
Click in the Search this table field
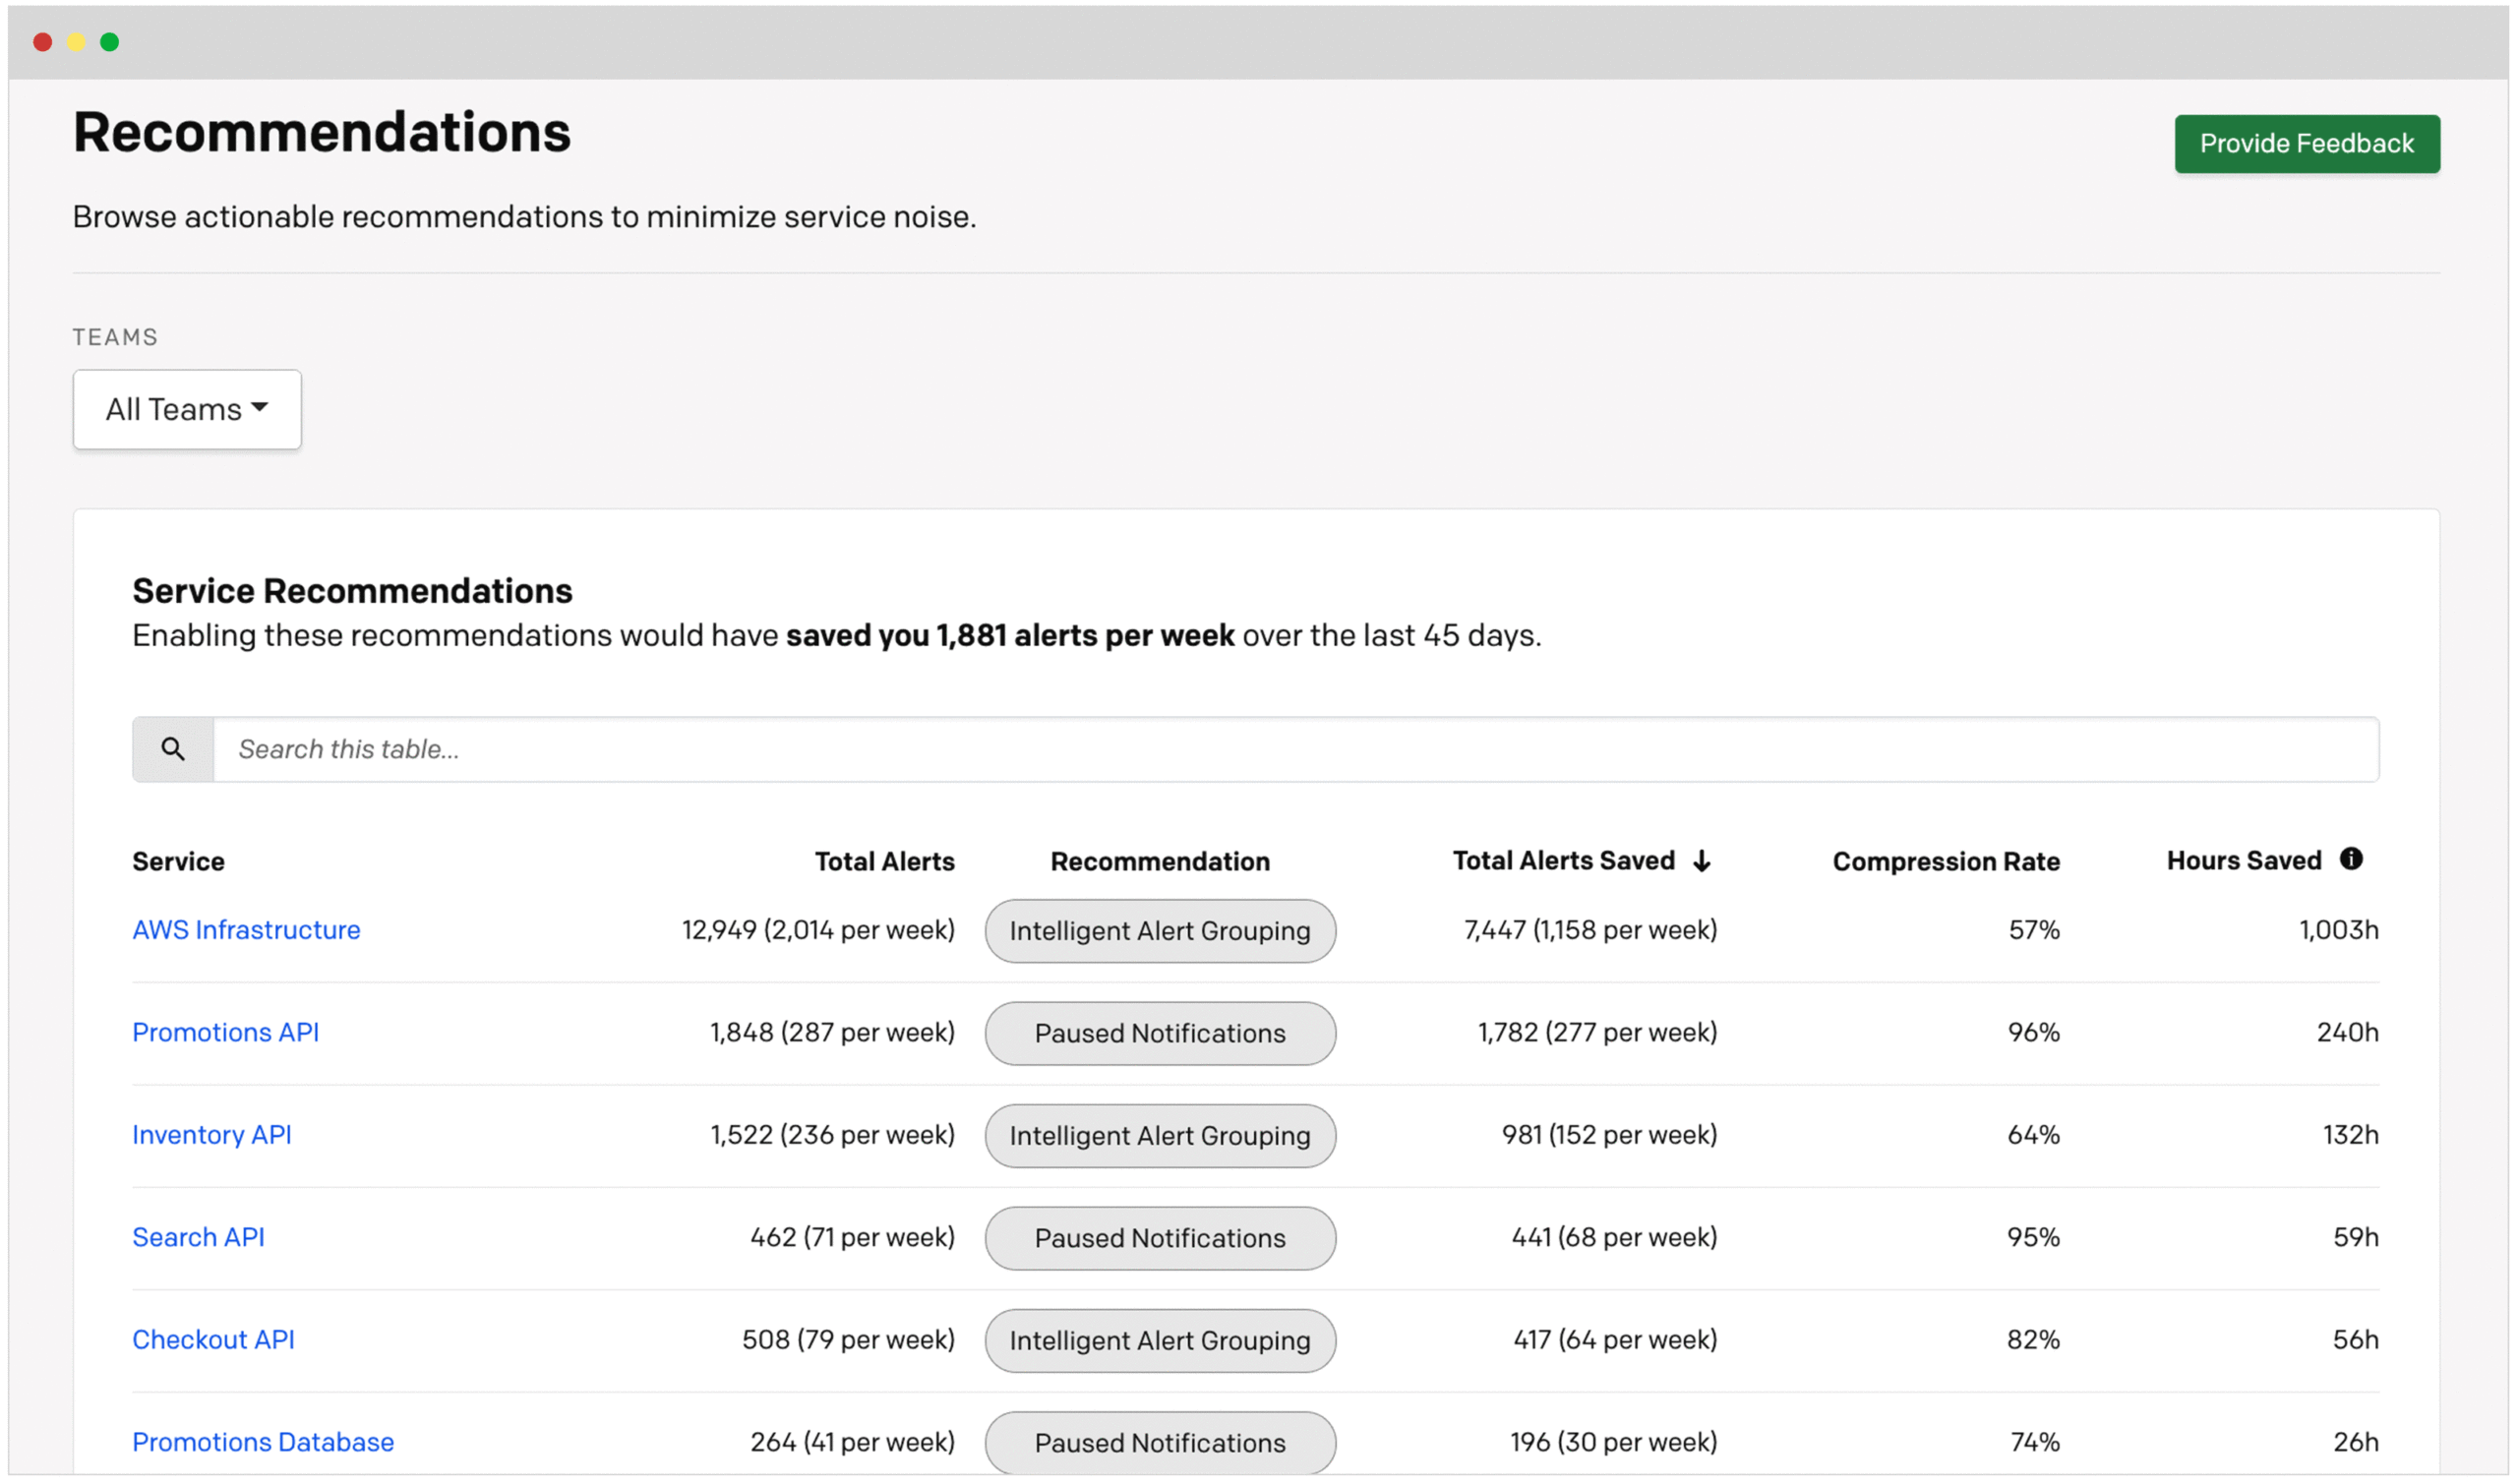pos(1295,749)
